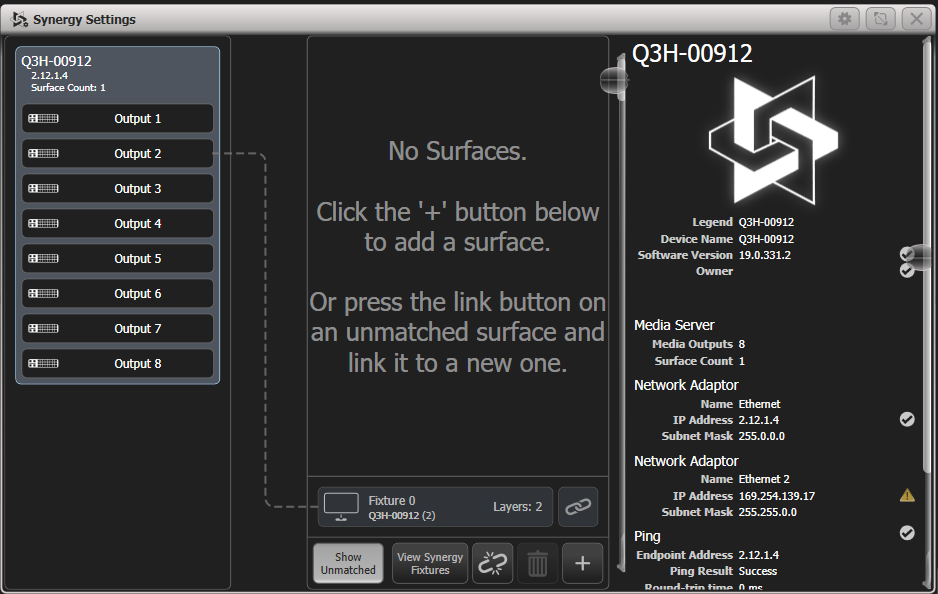The height and width of the screenshot is (594, 938).
Task: Select the Output 5 entry
Action: click(x=117, y=258)
